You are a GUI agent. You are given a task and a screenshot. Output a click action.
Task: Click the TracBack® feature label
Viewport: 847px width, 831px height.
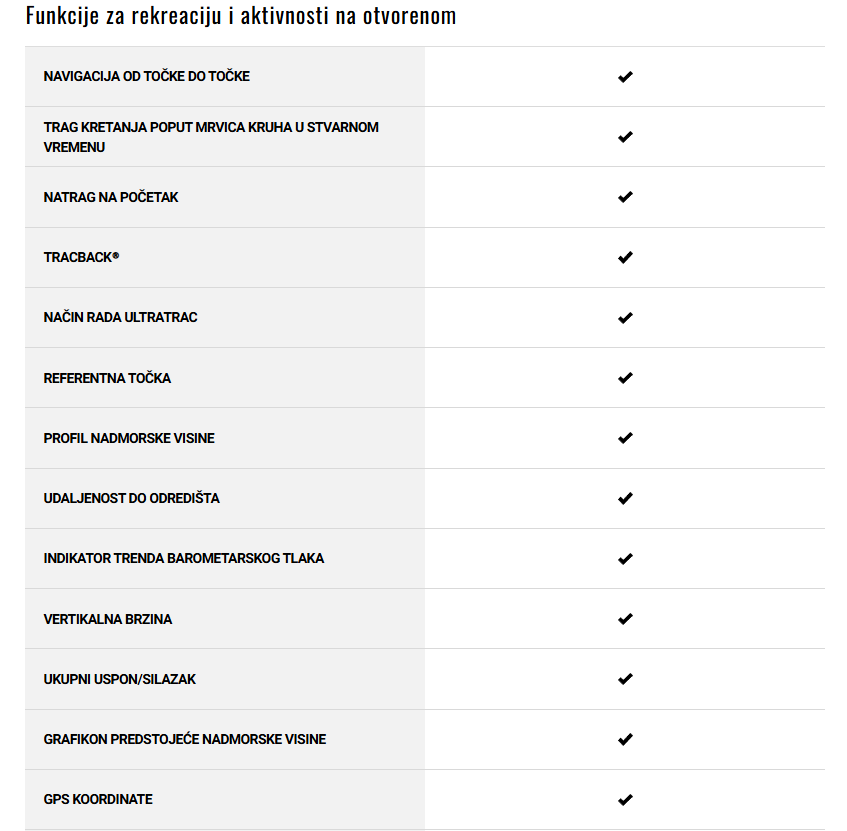(x=81, y=257)
